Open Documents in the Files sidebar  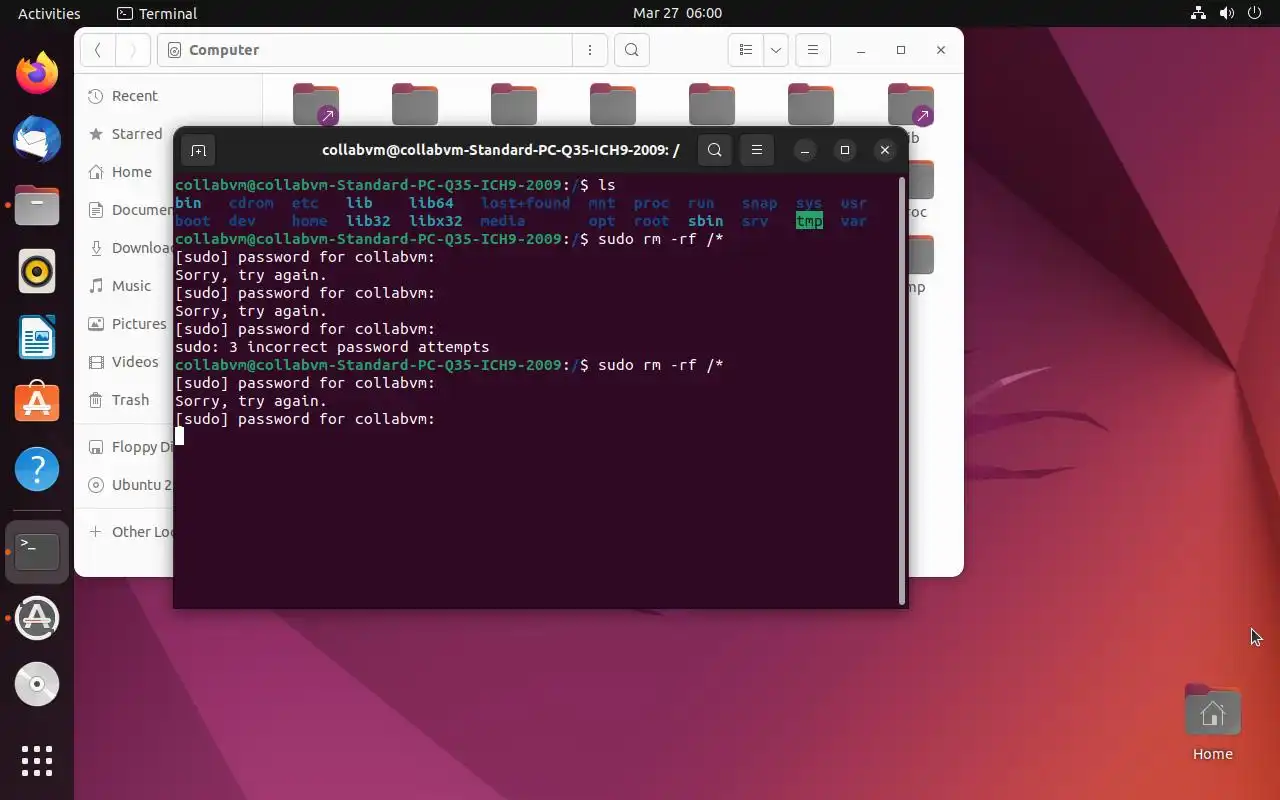125,210
